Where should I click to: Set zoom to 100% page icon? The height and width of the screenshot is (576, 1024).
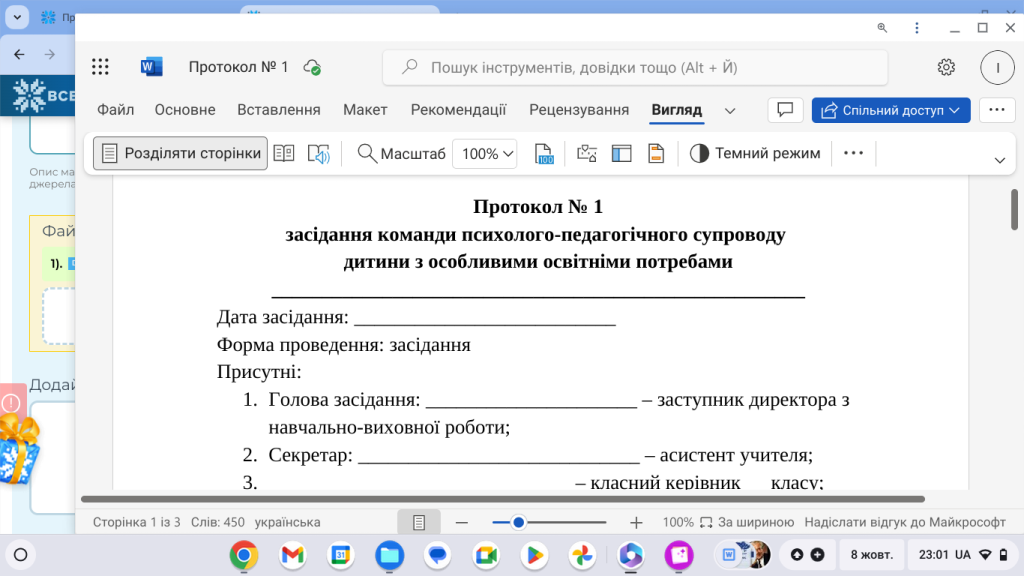[x=544, y=153]
